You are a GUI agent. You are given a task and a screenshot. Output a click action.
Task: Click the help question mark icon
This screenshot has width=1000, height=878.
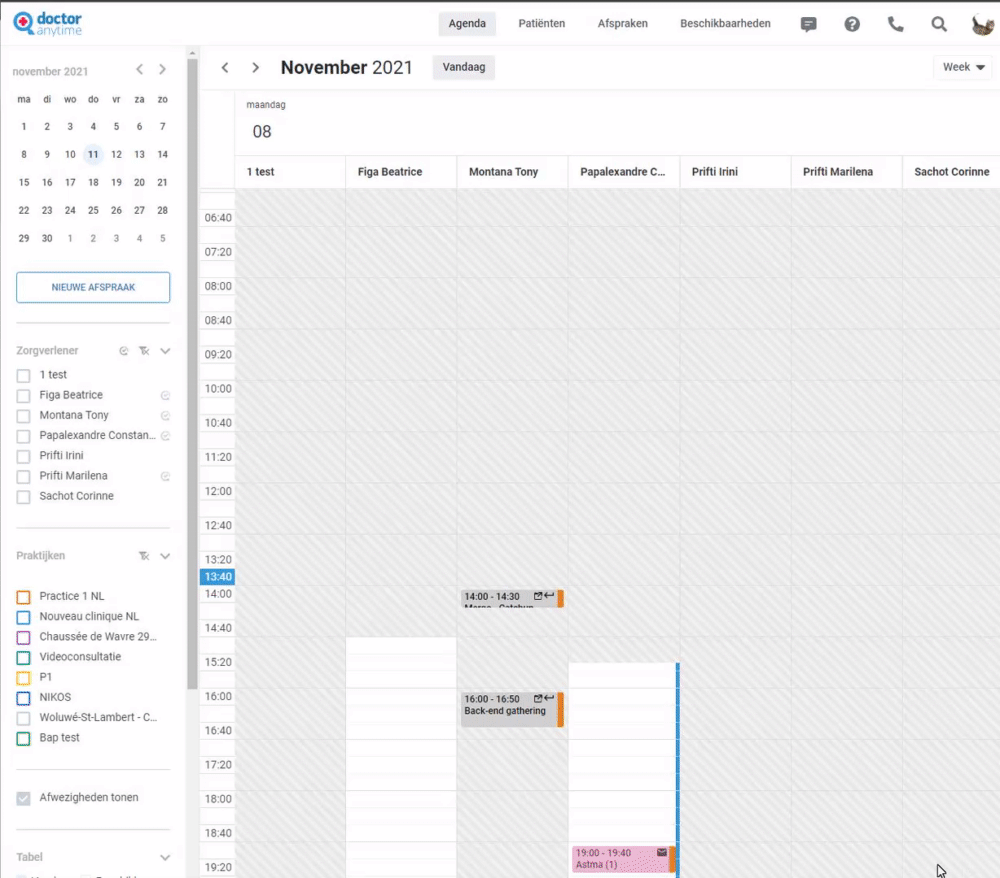pyautogui.click(x=852, y=24)
